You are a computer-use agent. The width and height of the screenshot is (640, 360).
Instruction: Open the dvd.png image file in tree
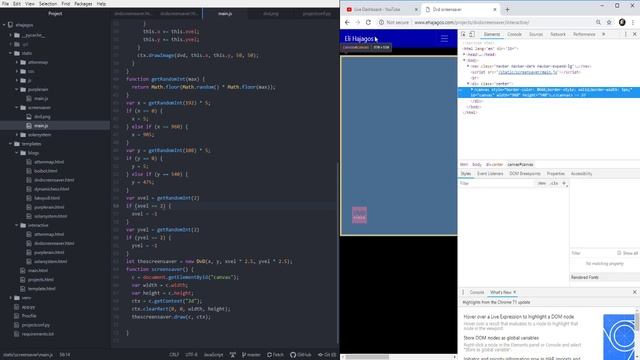[42, 117]
